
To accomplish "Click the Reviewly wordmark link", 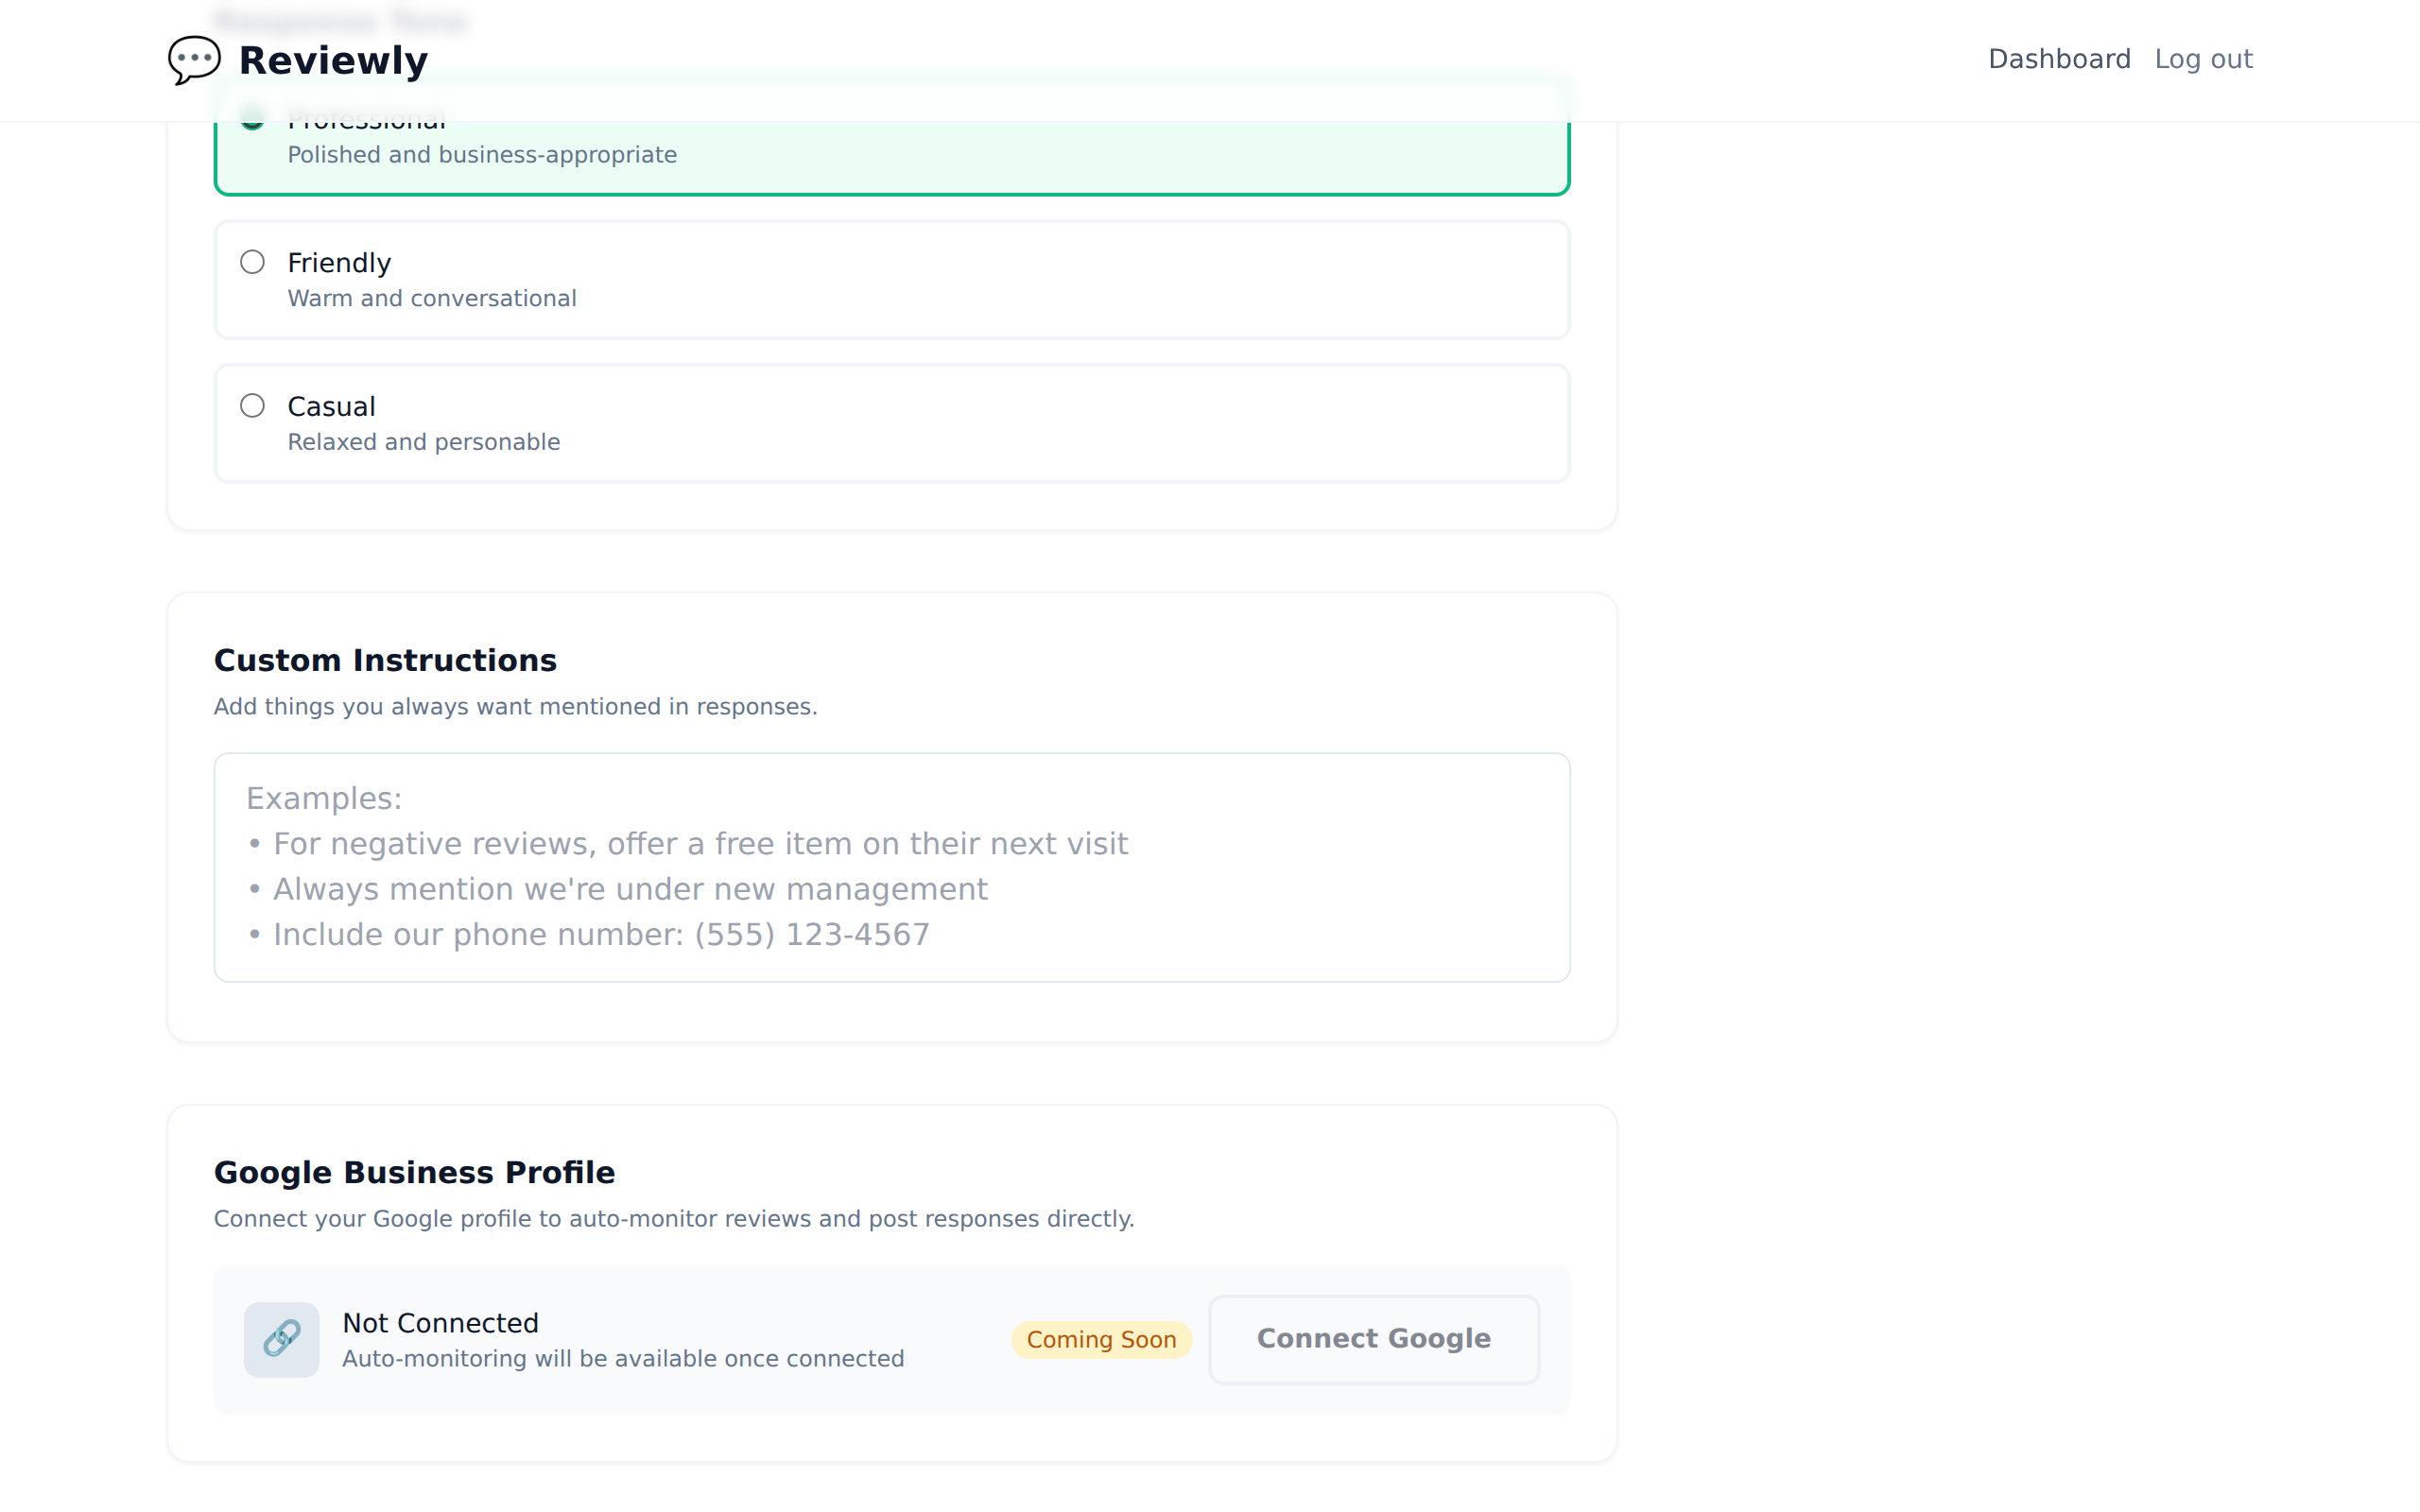I will click(333, 59).
